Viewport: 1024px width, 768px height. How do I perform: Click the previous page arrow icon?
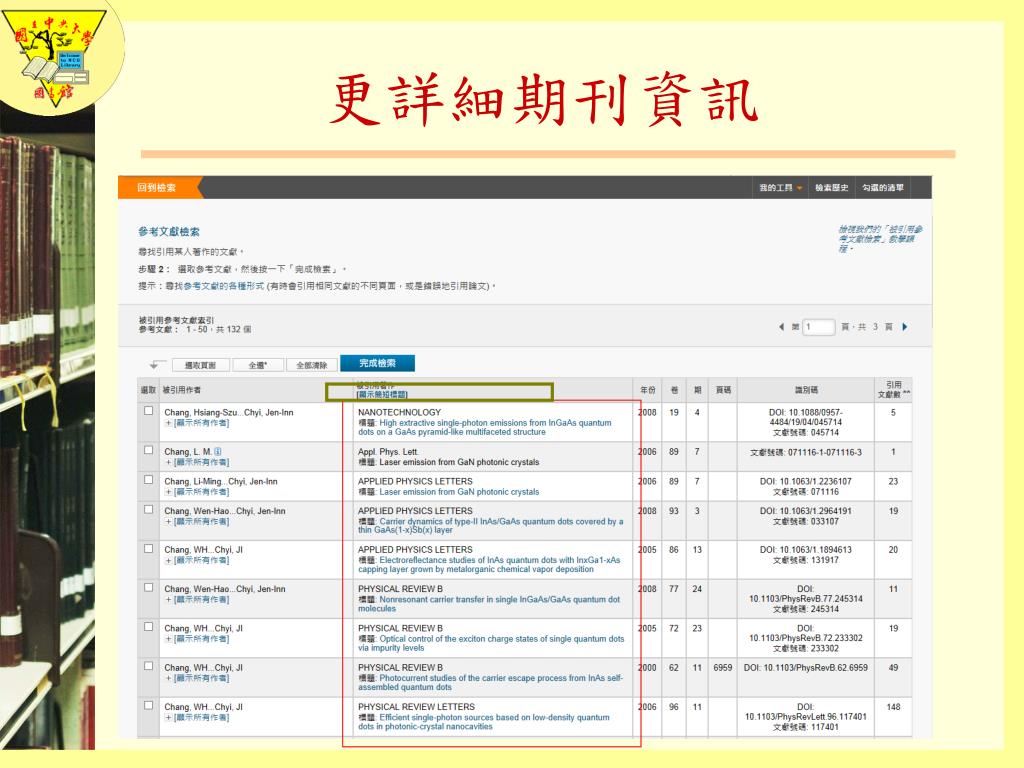(x=781, y=327)
